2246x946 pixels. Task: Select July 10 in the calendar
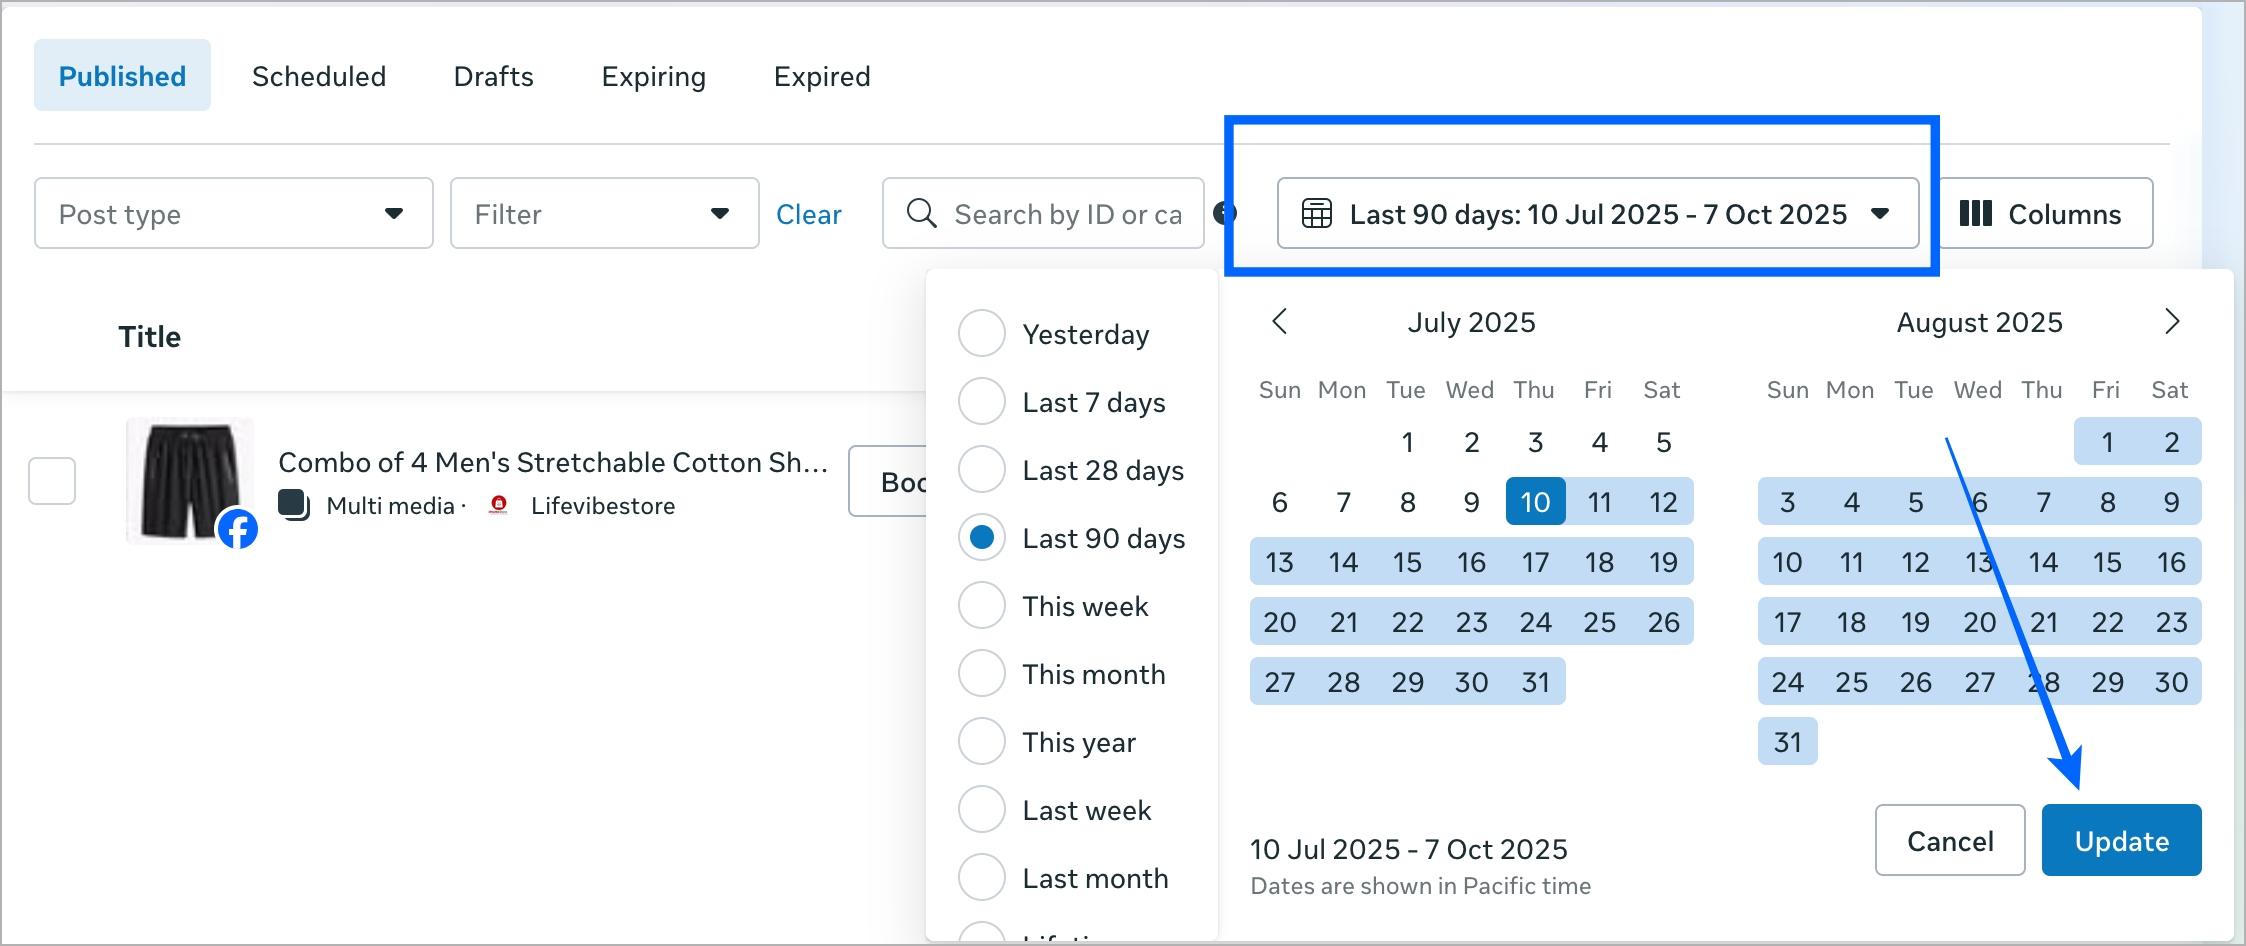click(x=1535, y=501)
